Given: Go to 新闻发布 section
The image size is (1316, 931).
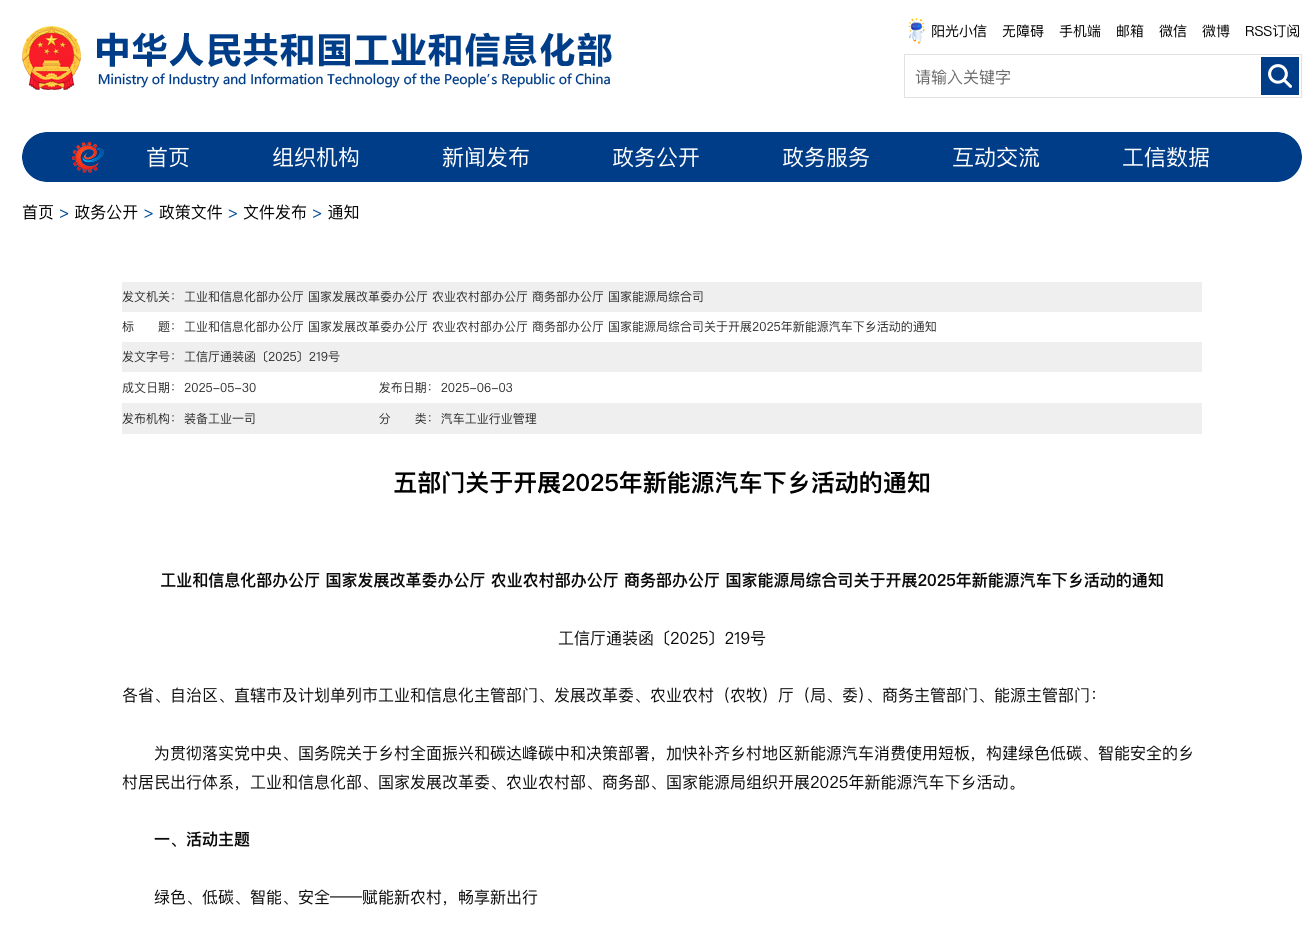Looking at the screenshot, I should pos(486,157).
